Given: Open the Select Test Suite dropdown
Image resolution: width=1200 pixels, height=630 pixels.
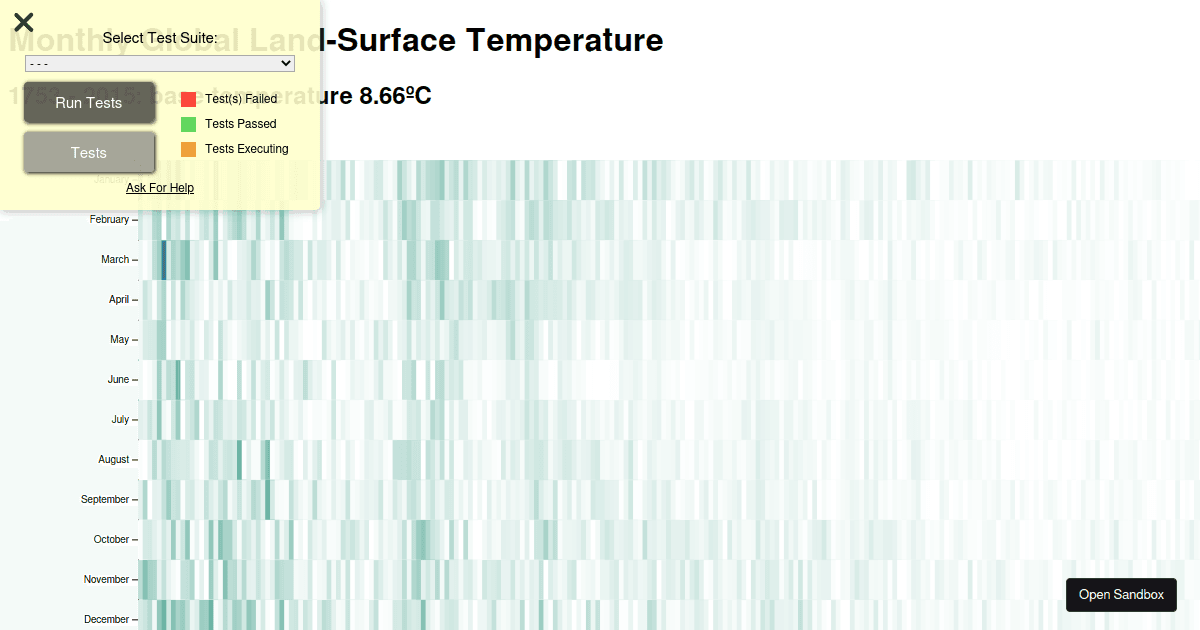Looking at the screenshot, I should click(x=157, y=63).
